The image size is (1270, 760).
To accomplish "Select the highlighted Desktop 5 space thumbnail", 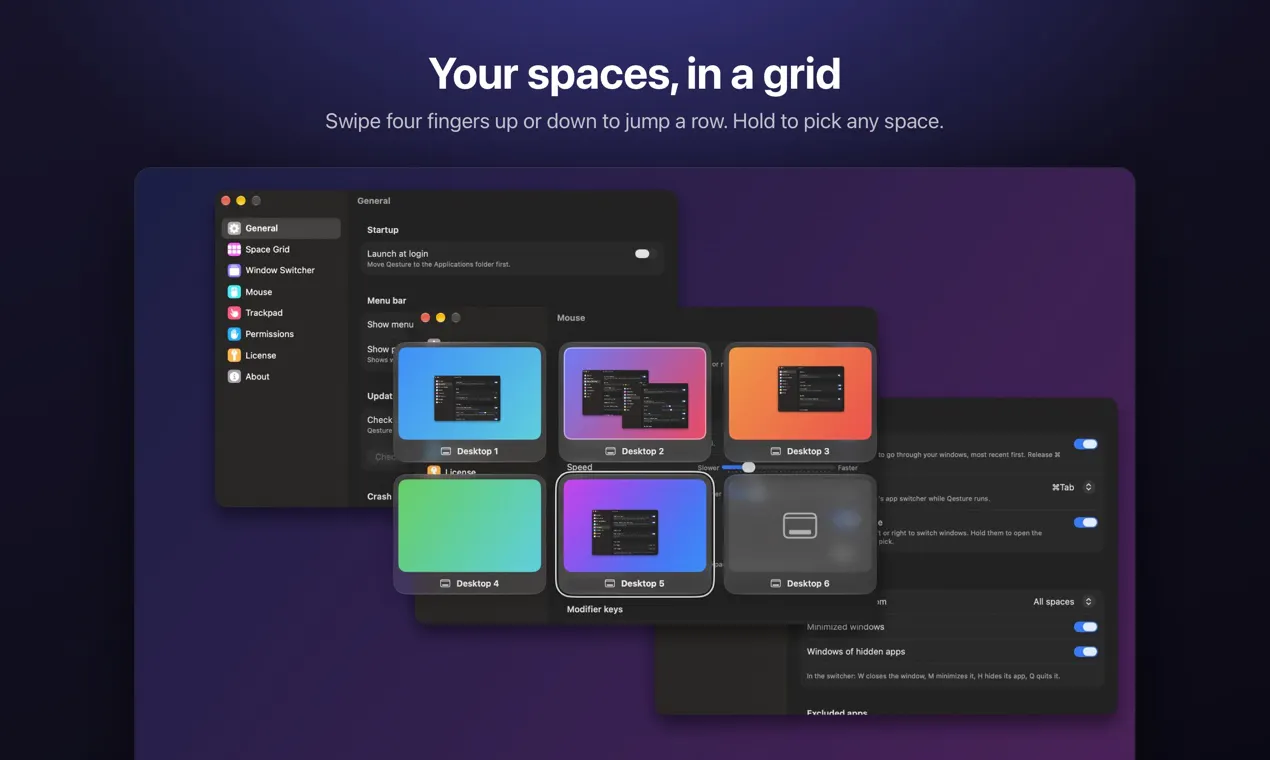I will coord(635,534).
